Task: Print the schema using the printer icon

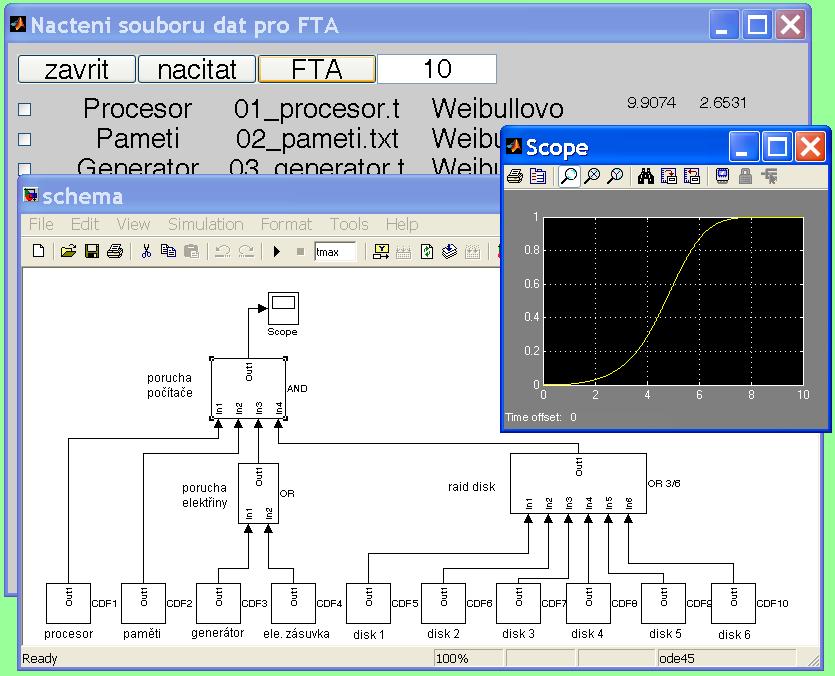Action: click(x=114, y=251)
